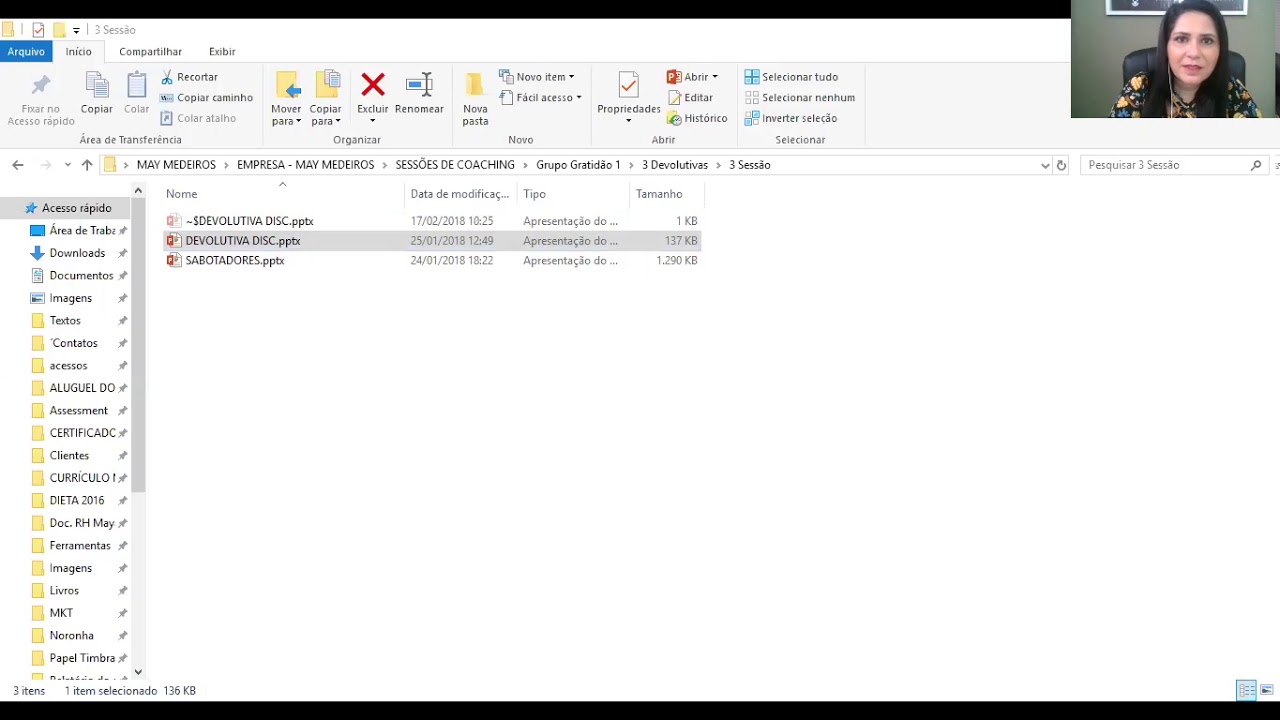The height and width of the screenshot is (720, 1280).
Task: Open the Arquivo menu tab
Action: tap(26, 51)
